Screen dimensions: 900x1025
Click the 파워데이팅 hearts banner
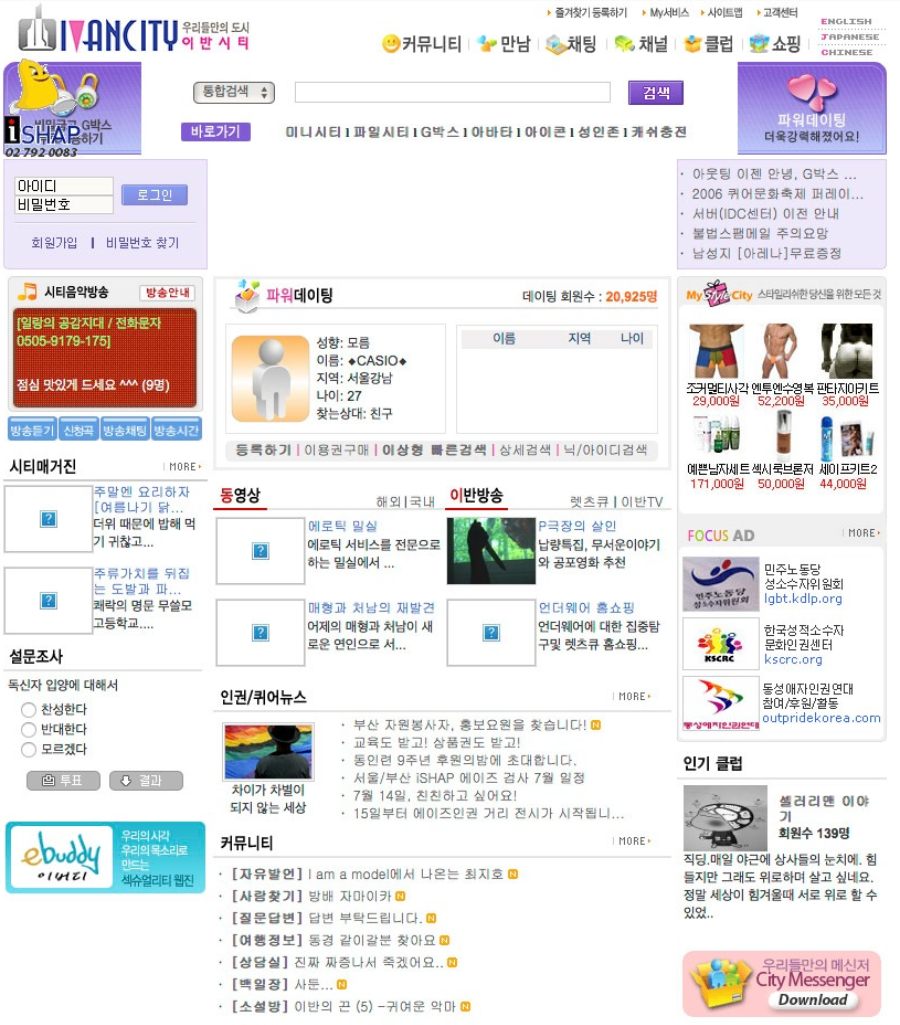(811, 109)
